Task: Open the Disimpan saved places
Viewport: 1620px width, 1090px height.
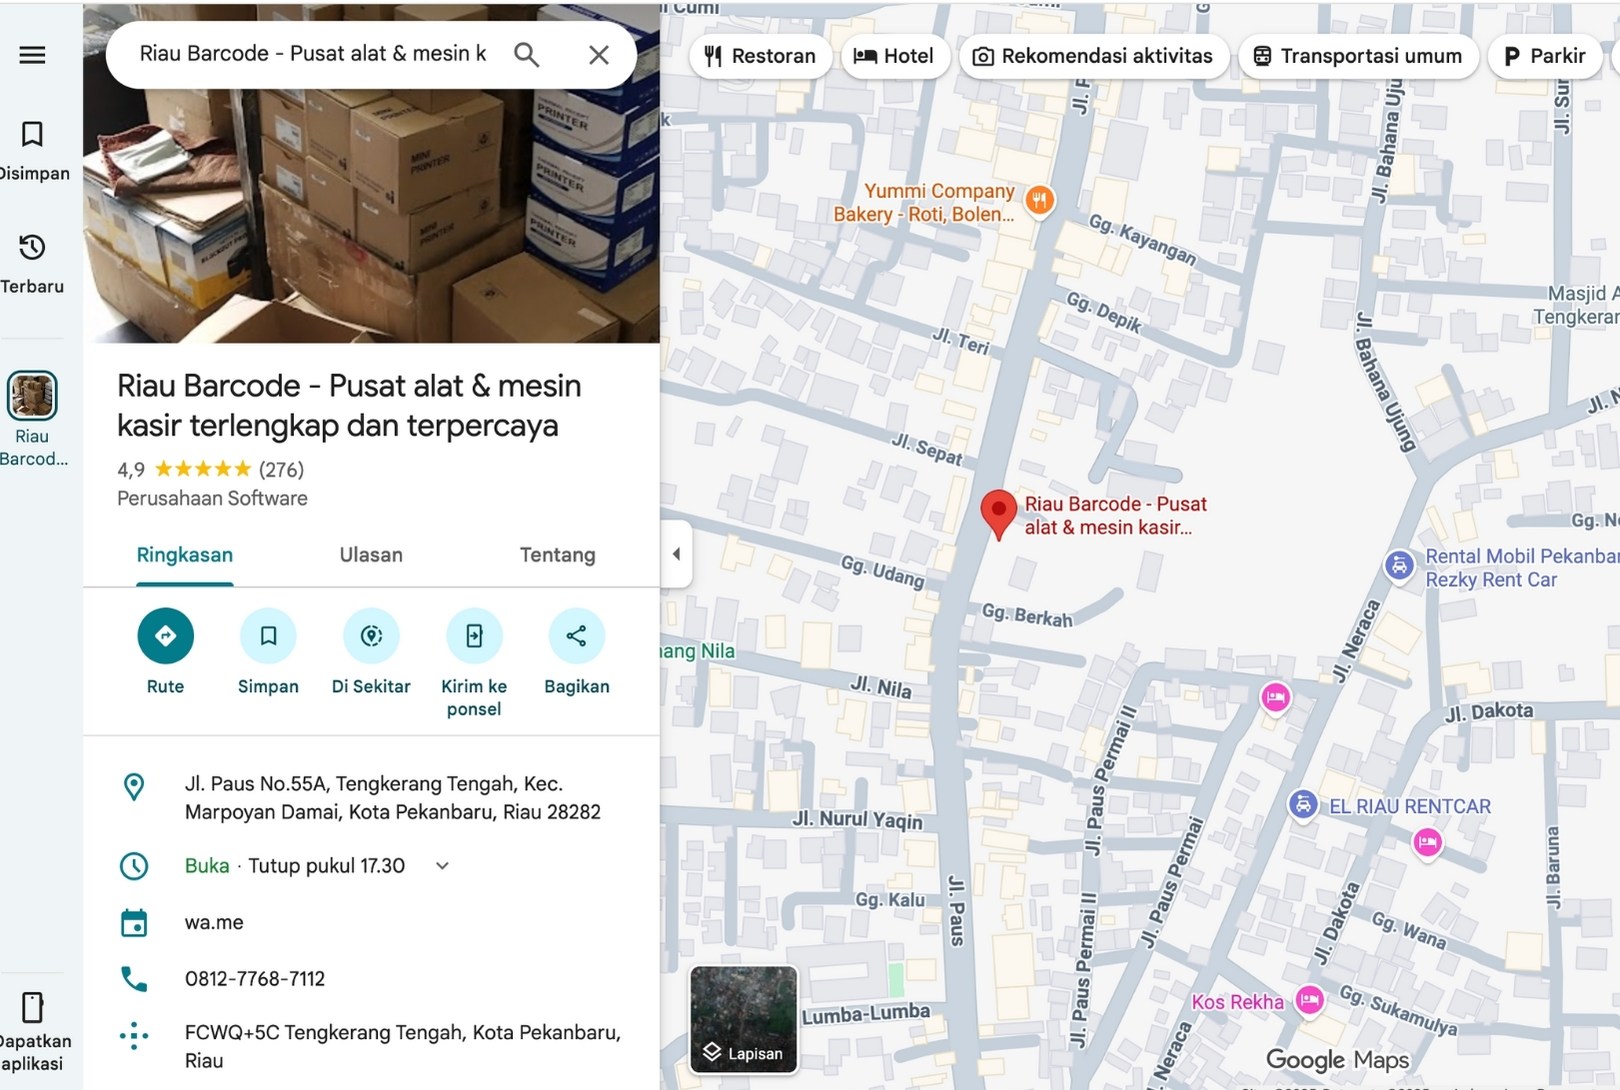Action: (32, 150)
